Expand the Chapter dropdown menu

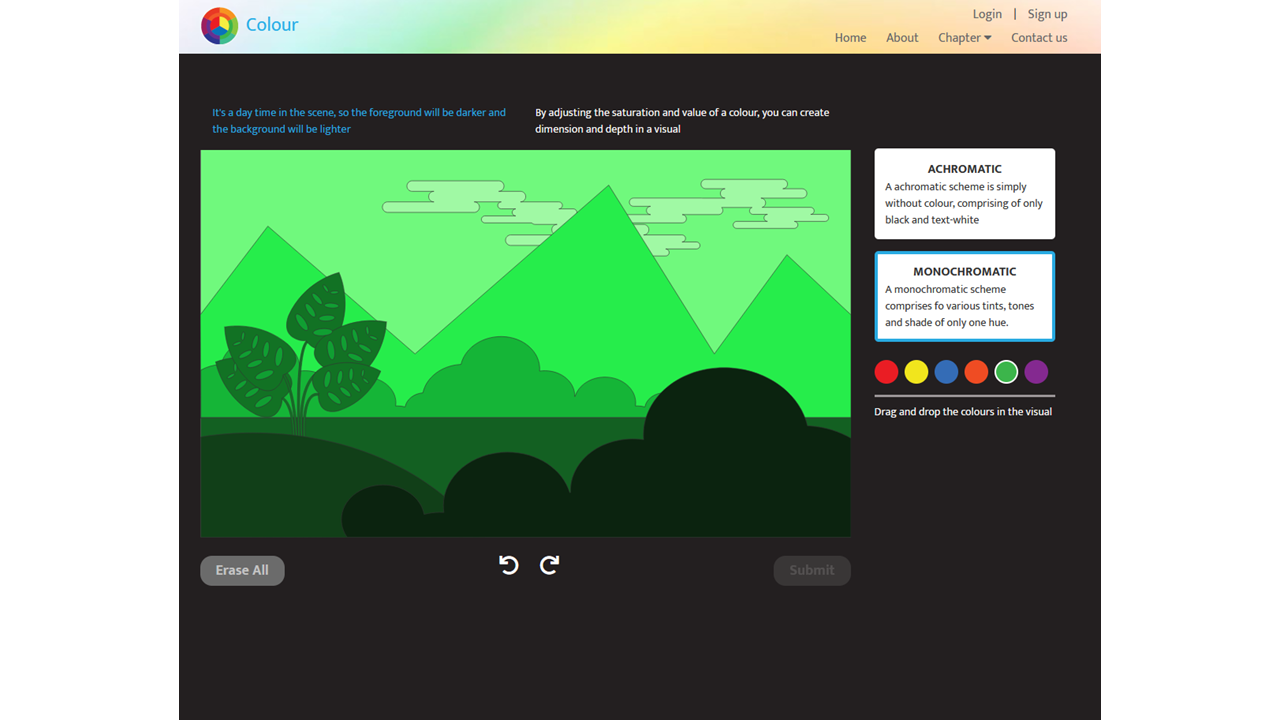(964, 38)
